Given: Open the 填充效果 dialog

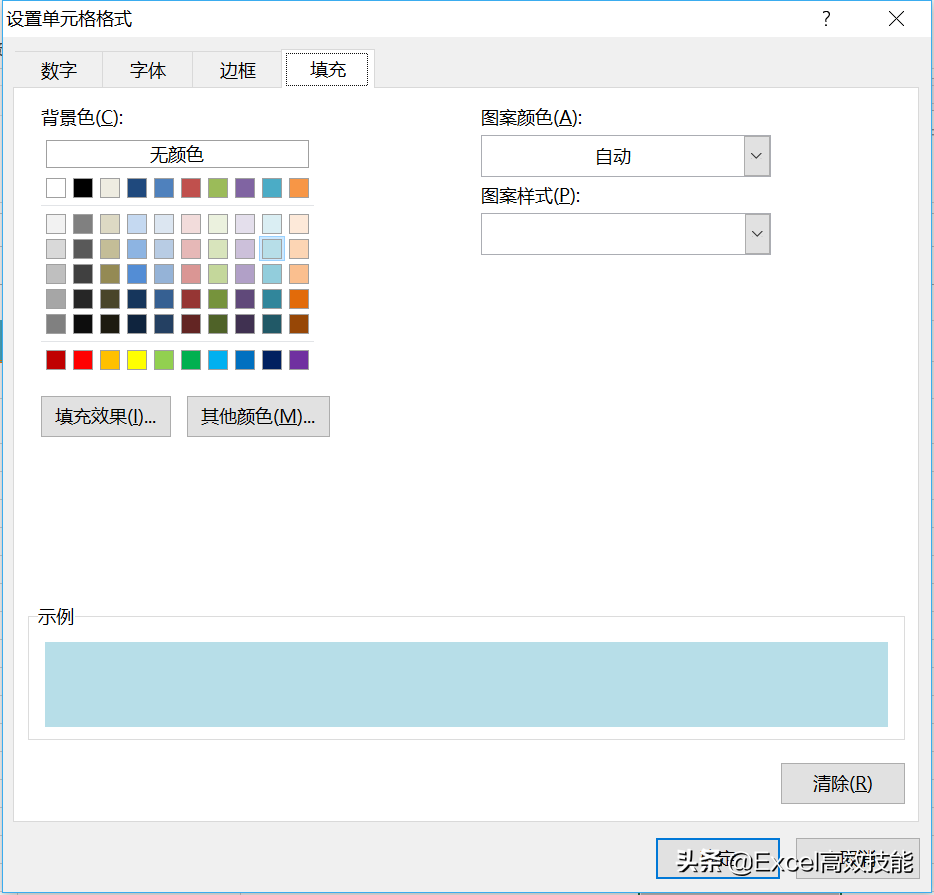Looking at the screenshot, I should tap(106, 416).
